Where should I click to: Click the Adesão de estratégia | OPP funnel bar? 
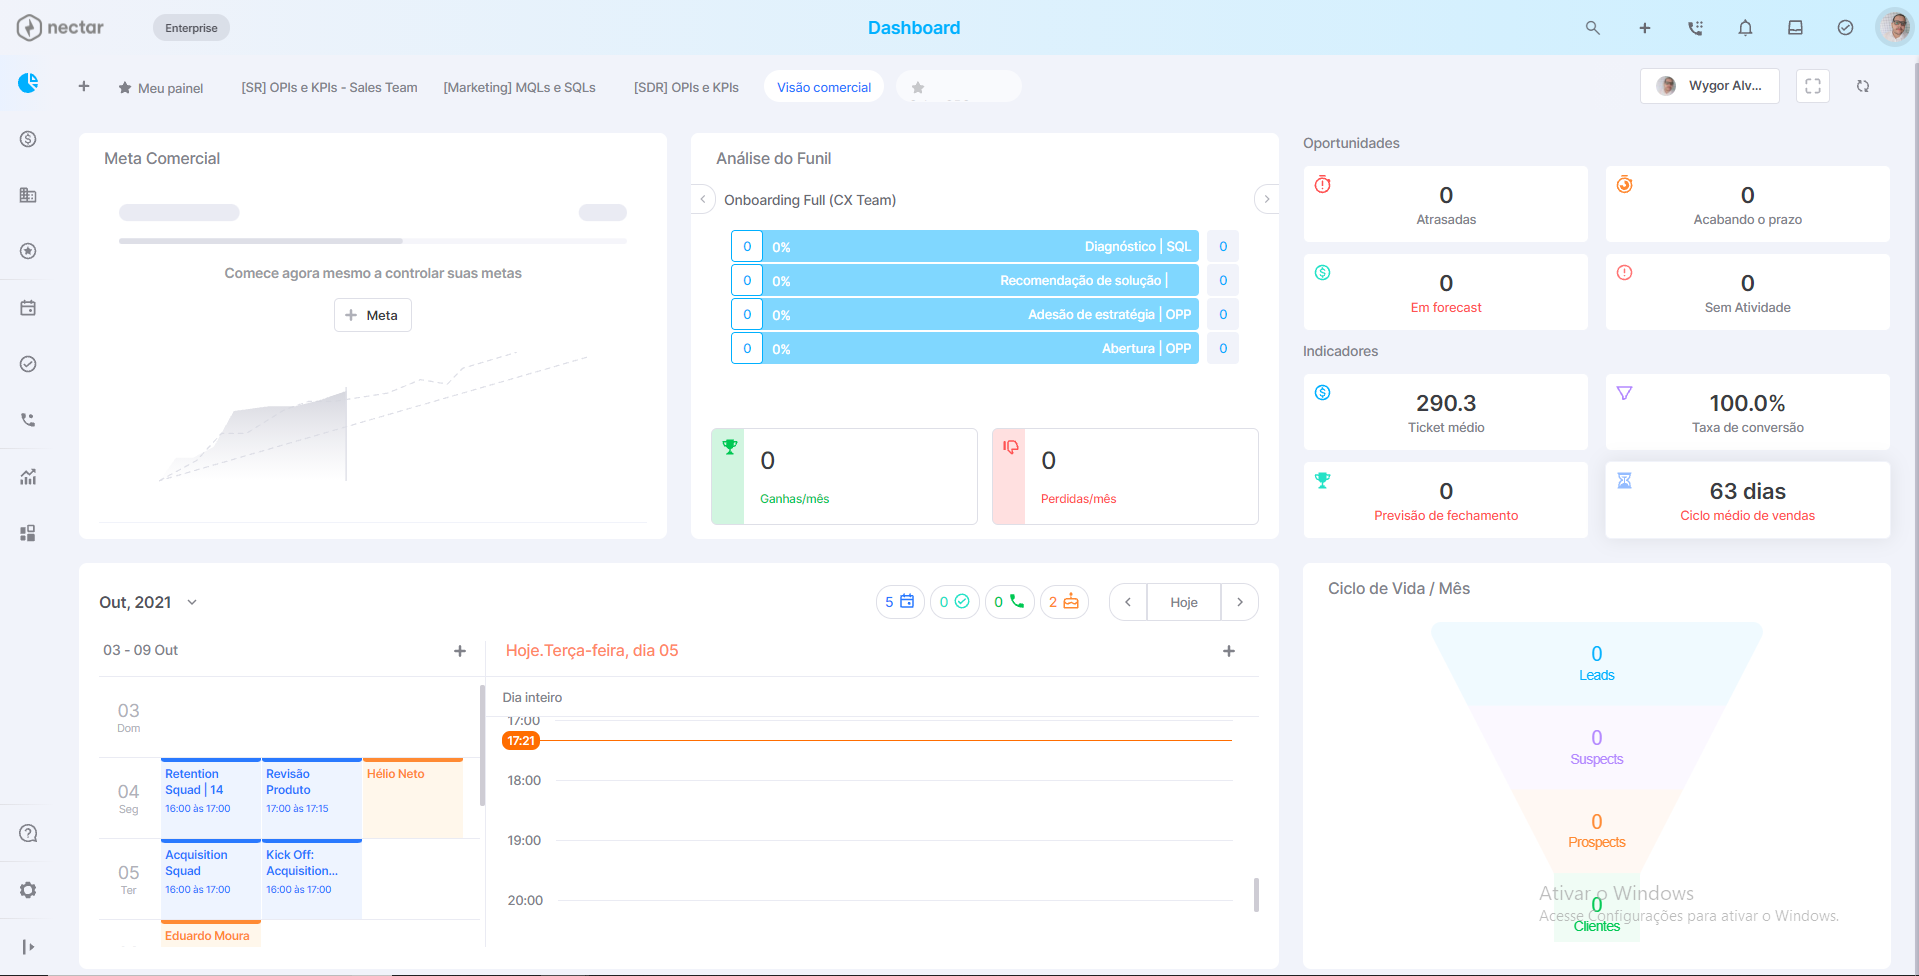coord(980,314)
